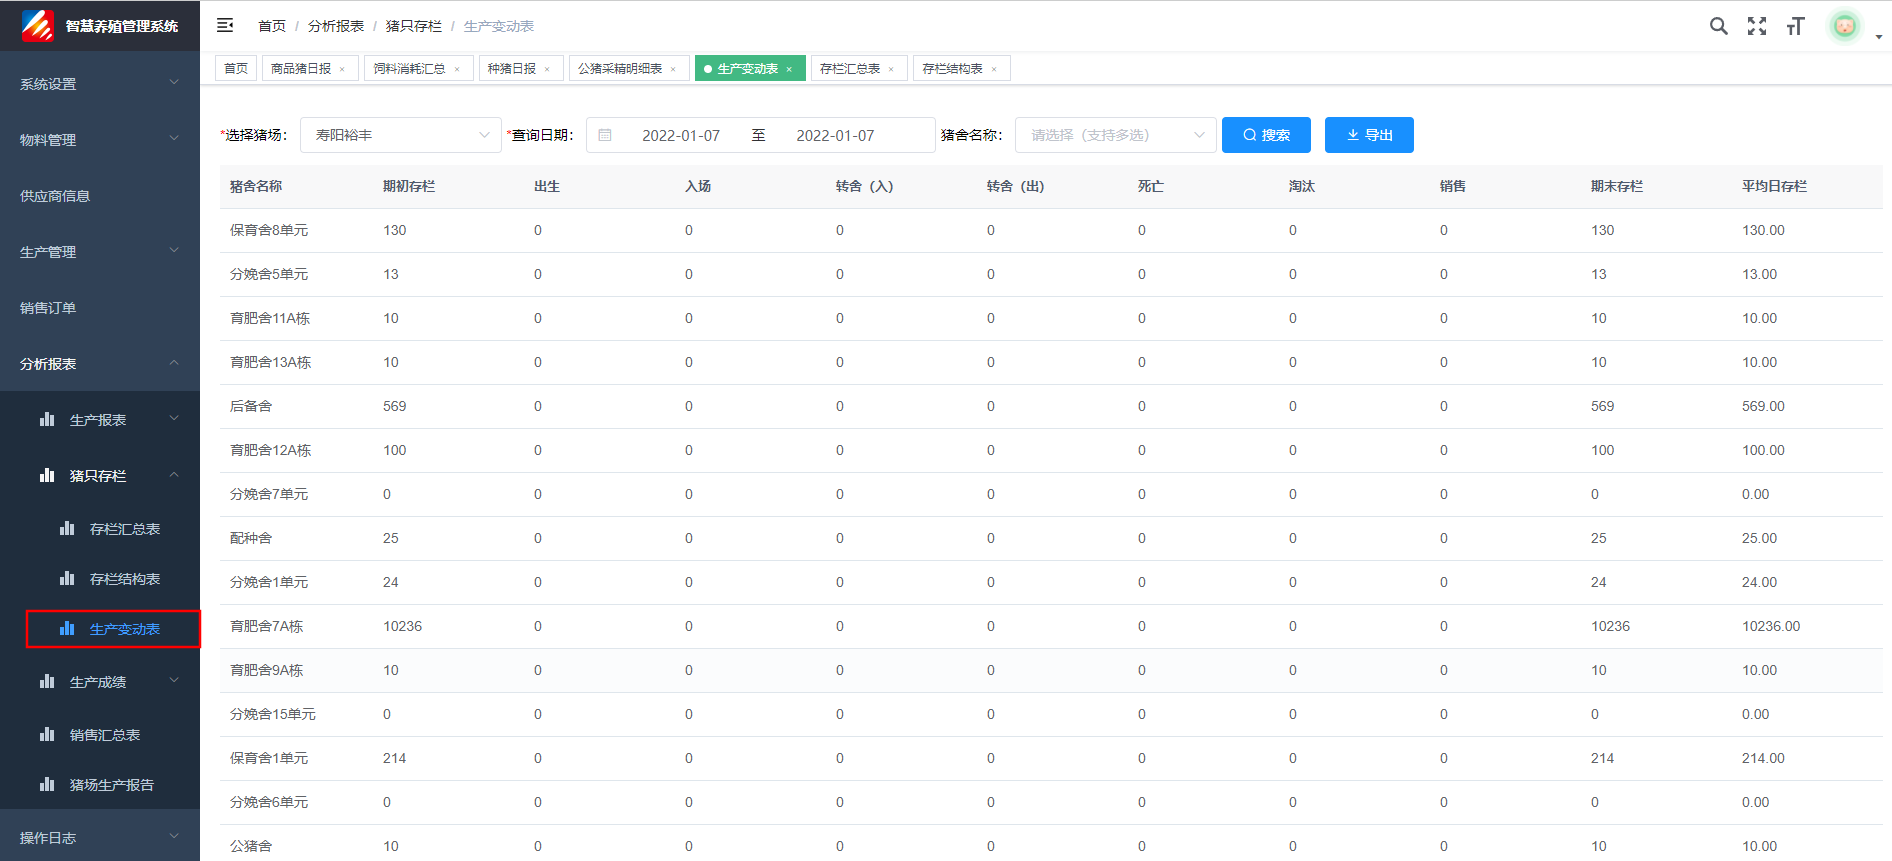The height and width of the screenshot is (861, 1892).
Task: Click chart icon beside 猪场生产报告
Action: tap(47, 784)
